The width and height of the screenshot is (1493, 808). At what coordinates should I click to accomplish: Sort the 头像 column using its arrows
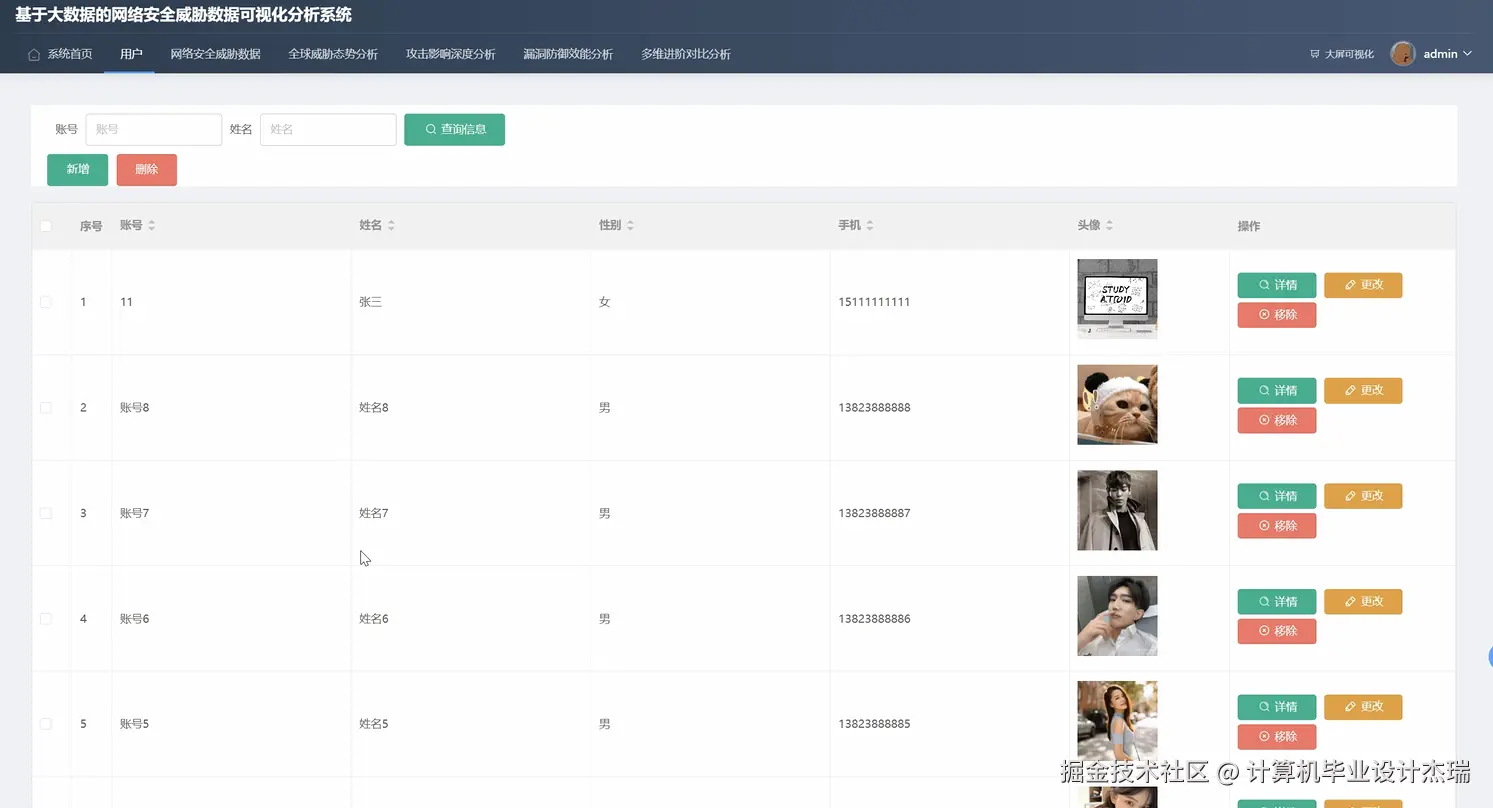1109,226
